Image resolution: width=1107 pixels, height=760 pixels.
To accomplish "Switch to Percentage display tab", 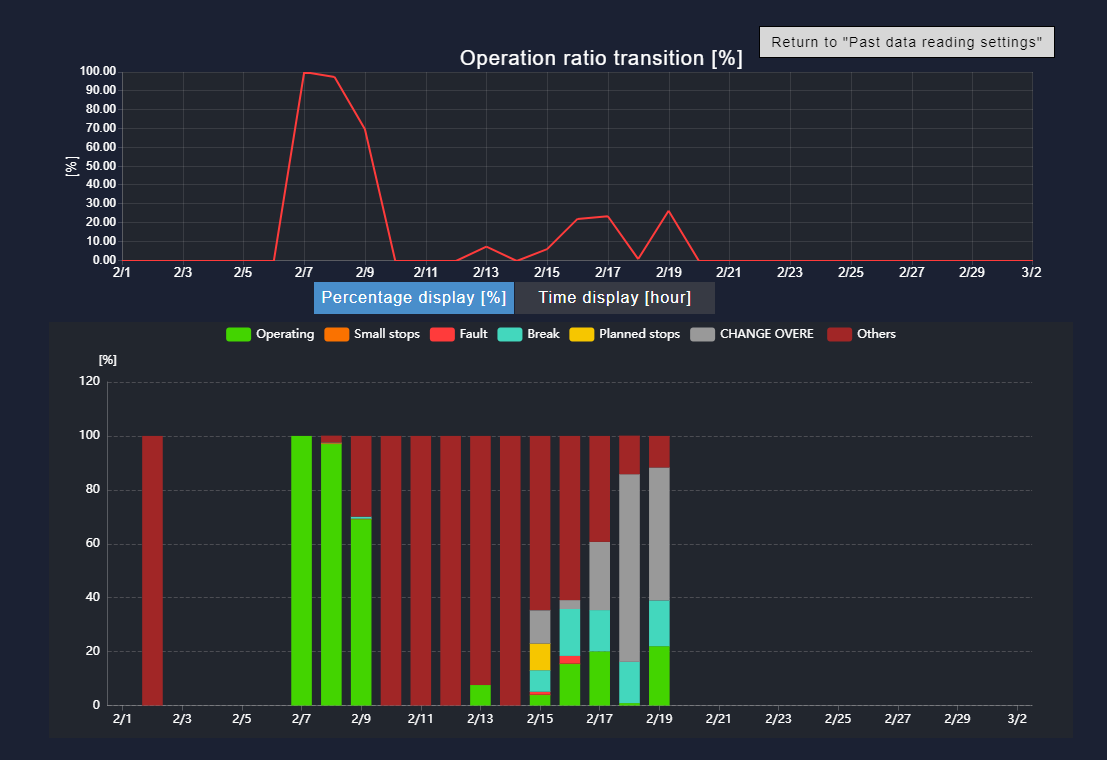I will [413, 298].
